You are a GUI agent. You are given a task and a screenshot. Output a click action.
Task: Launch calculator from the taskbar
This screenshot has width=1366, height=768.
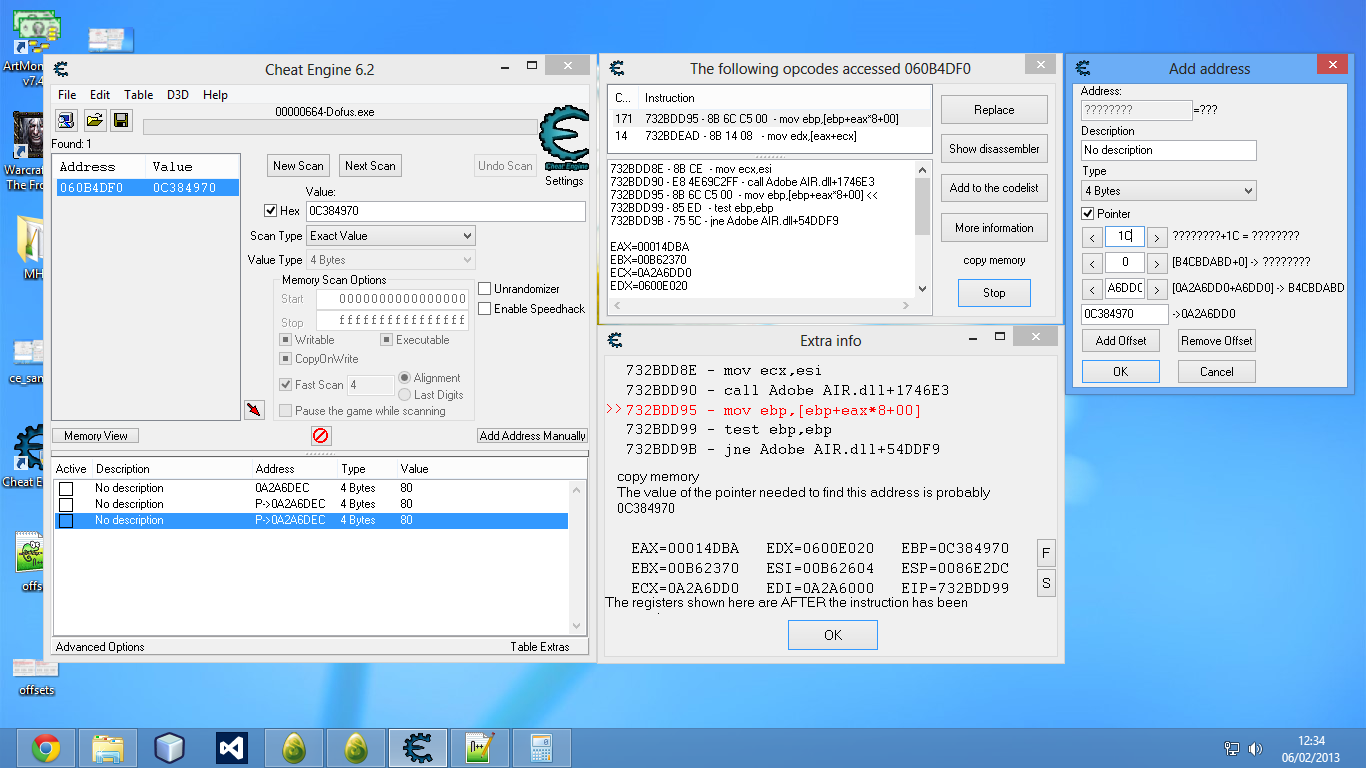(x=541, y=747)
